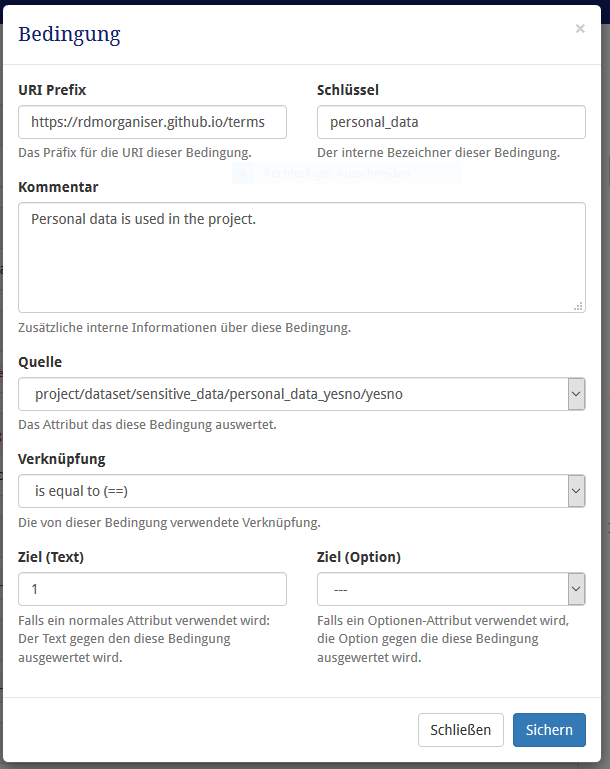Place cursor in the Kommentar text area
This screenshot has height=769, width=610.
point(302,257)
